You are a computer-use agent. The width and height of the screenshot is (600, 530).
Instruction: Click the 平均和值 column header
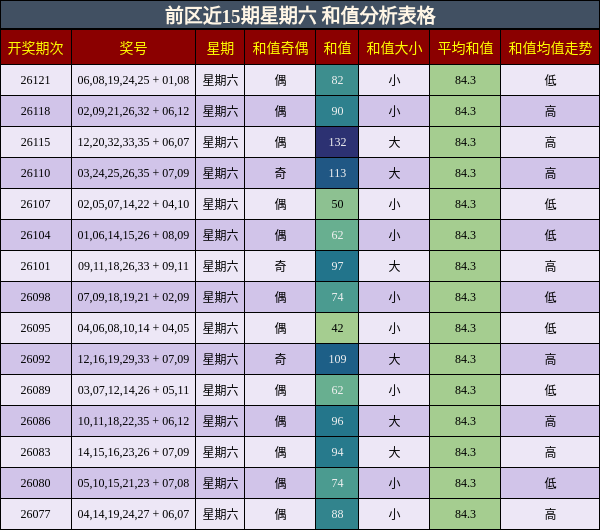465,48
